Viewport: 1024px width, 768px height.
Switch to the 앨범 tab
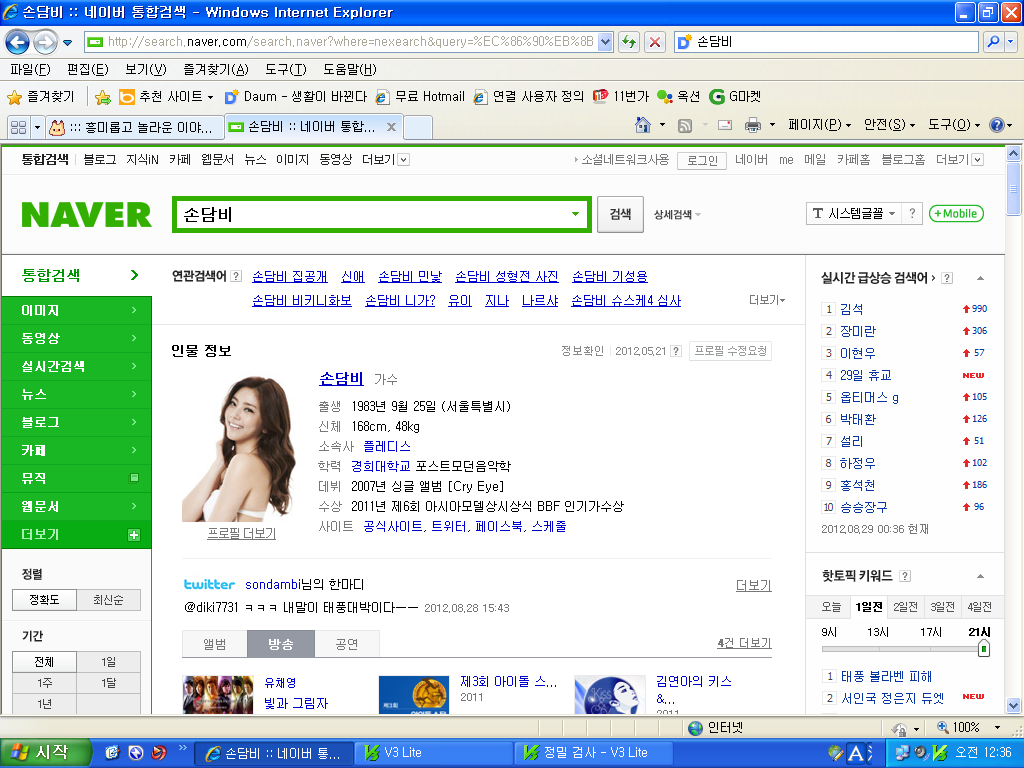(x=215, y=643)
